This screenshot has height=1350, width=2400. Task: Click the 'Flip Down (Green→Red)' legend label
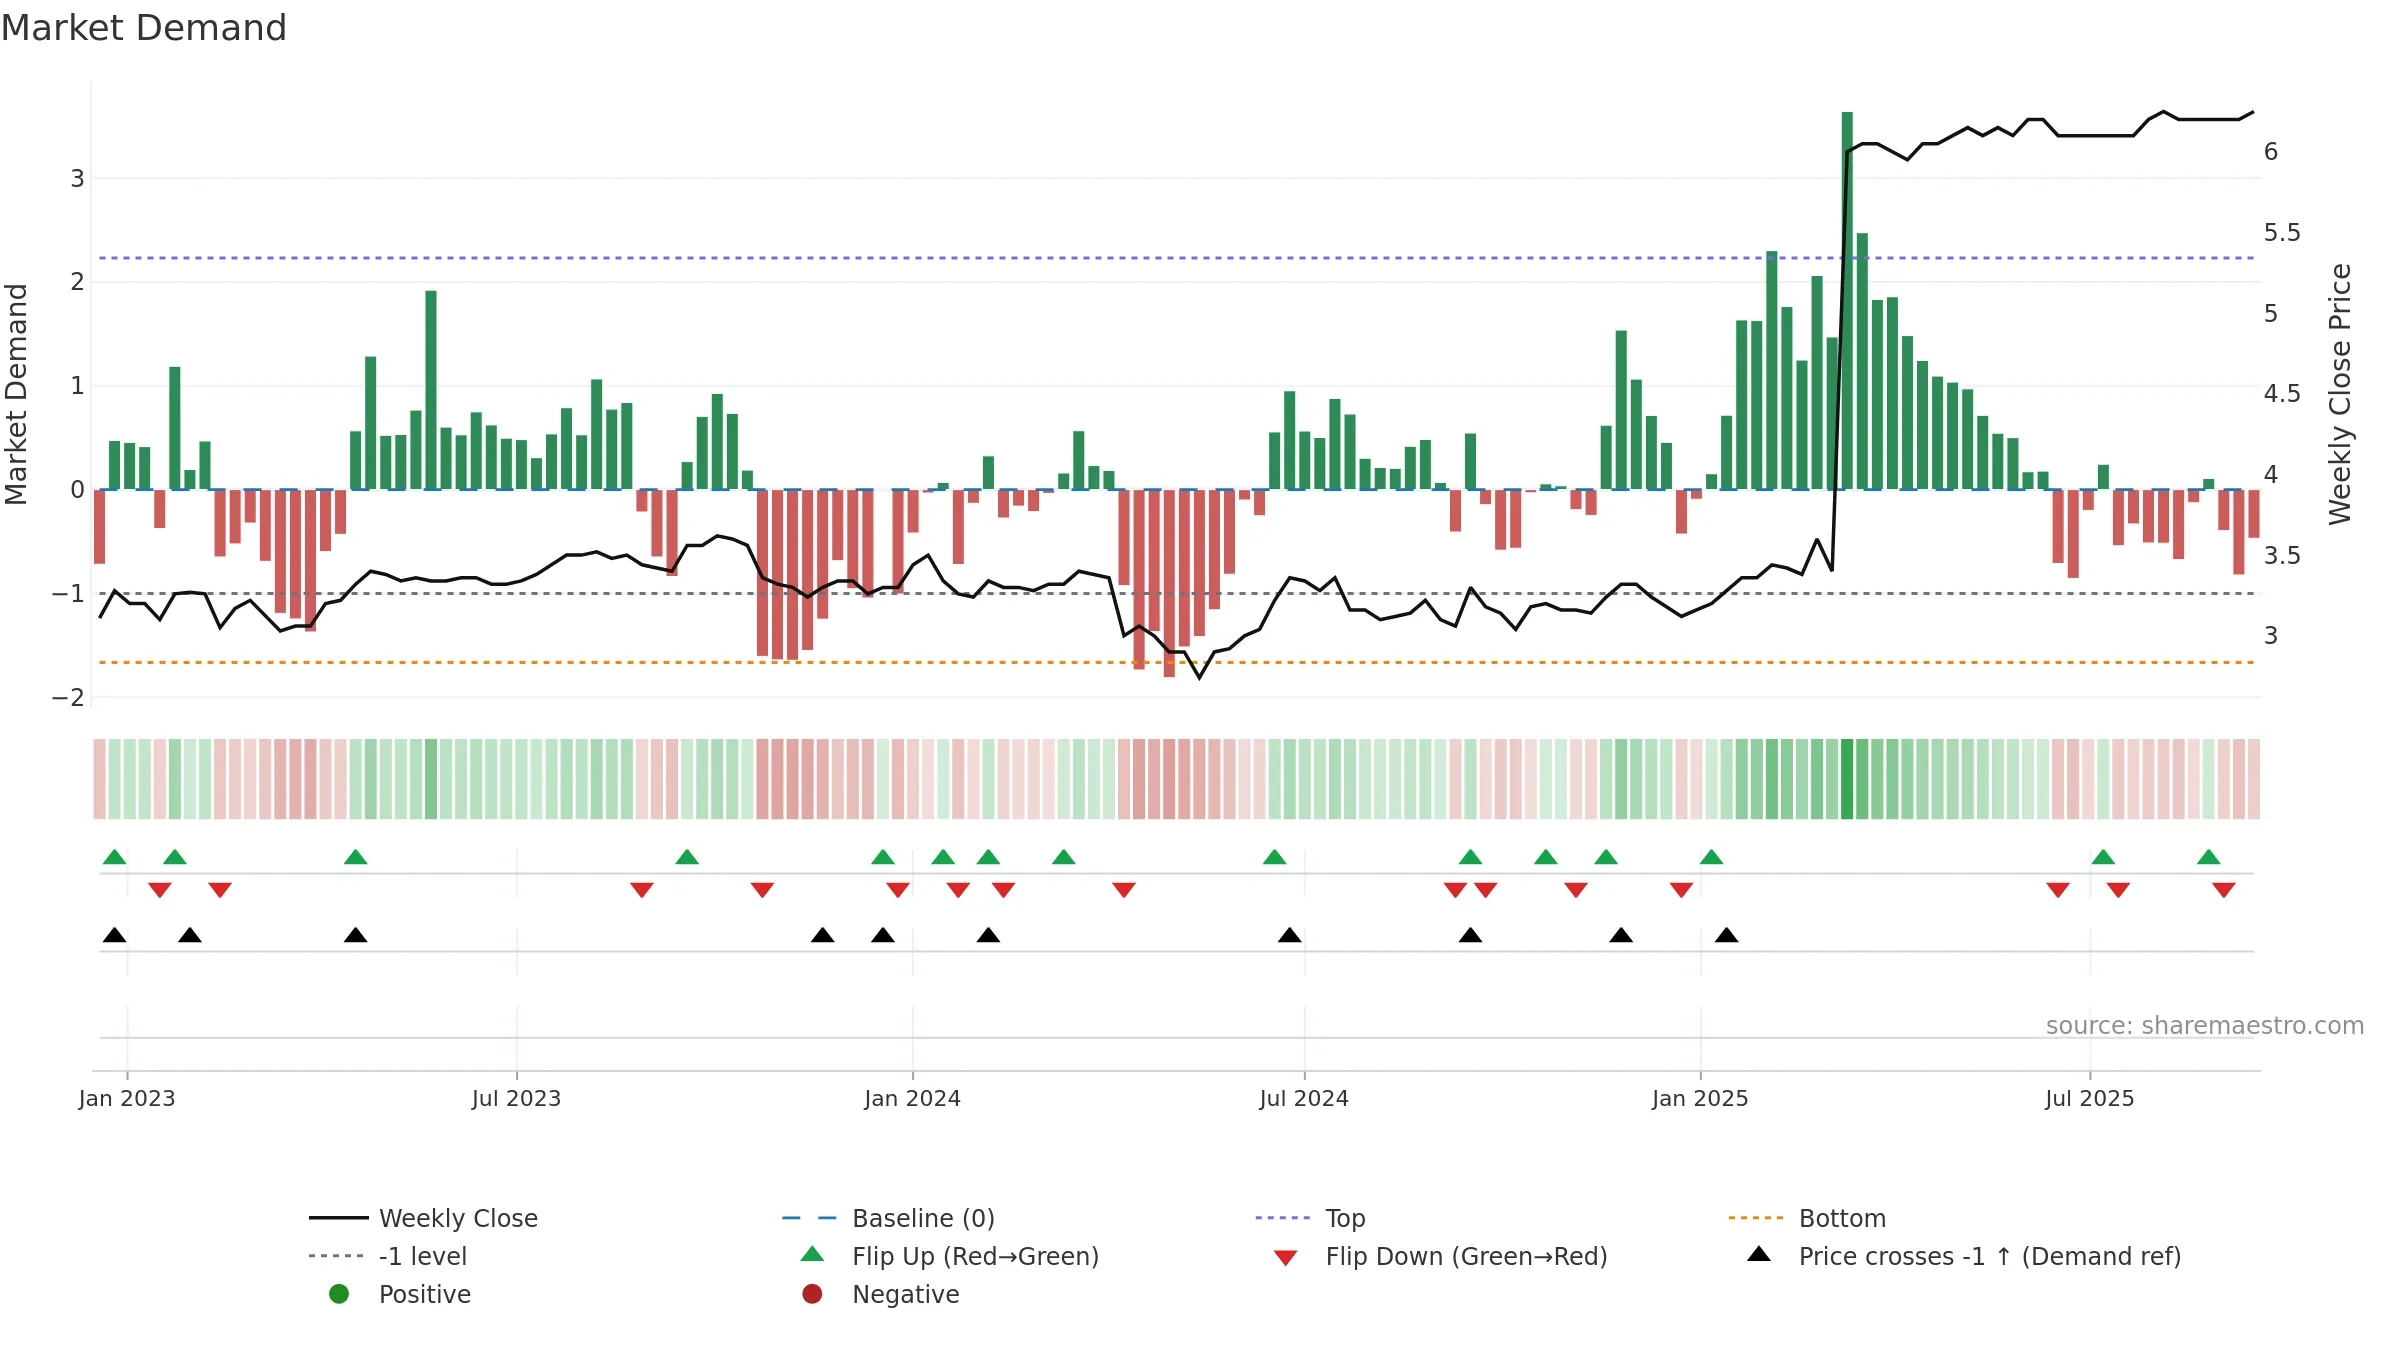pos(1466,1256)
